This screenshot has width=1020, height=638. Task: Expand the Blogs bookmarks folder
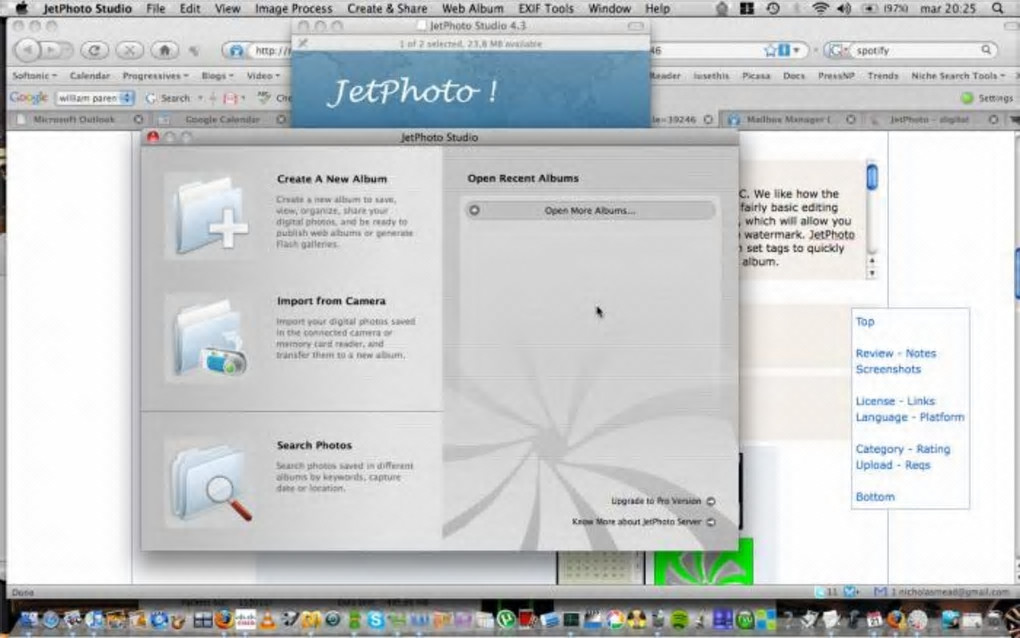pyautogui.click(x=218, y=75)
